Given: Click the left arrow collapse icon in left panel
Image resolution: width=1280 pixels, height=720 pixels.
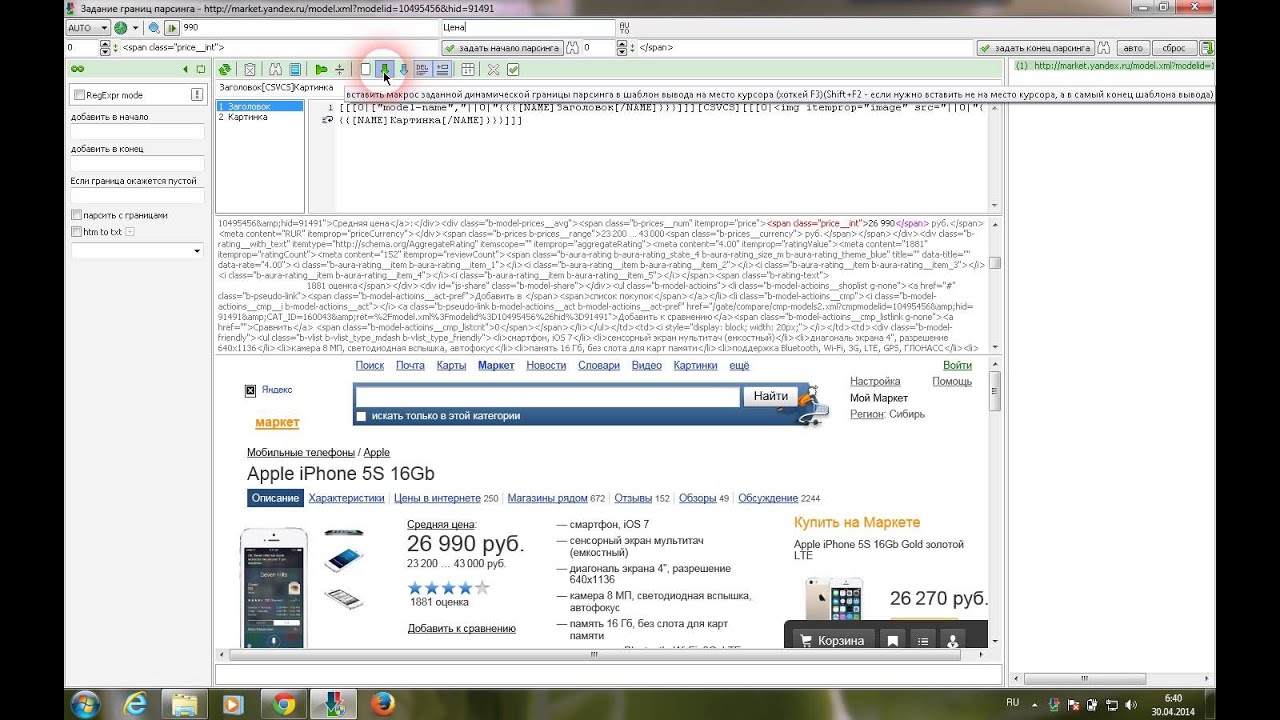Looking at the screenshot, I should 186,69.
